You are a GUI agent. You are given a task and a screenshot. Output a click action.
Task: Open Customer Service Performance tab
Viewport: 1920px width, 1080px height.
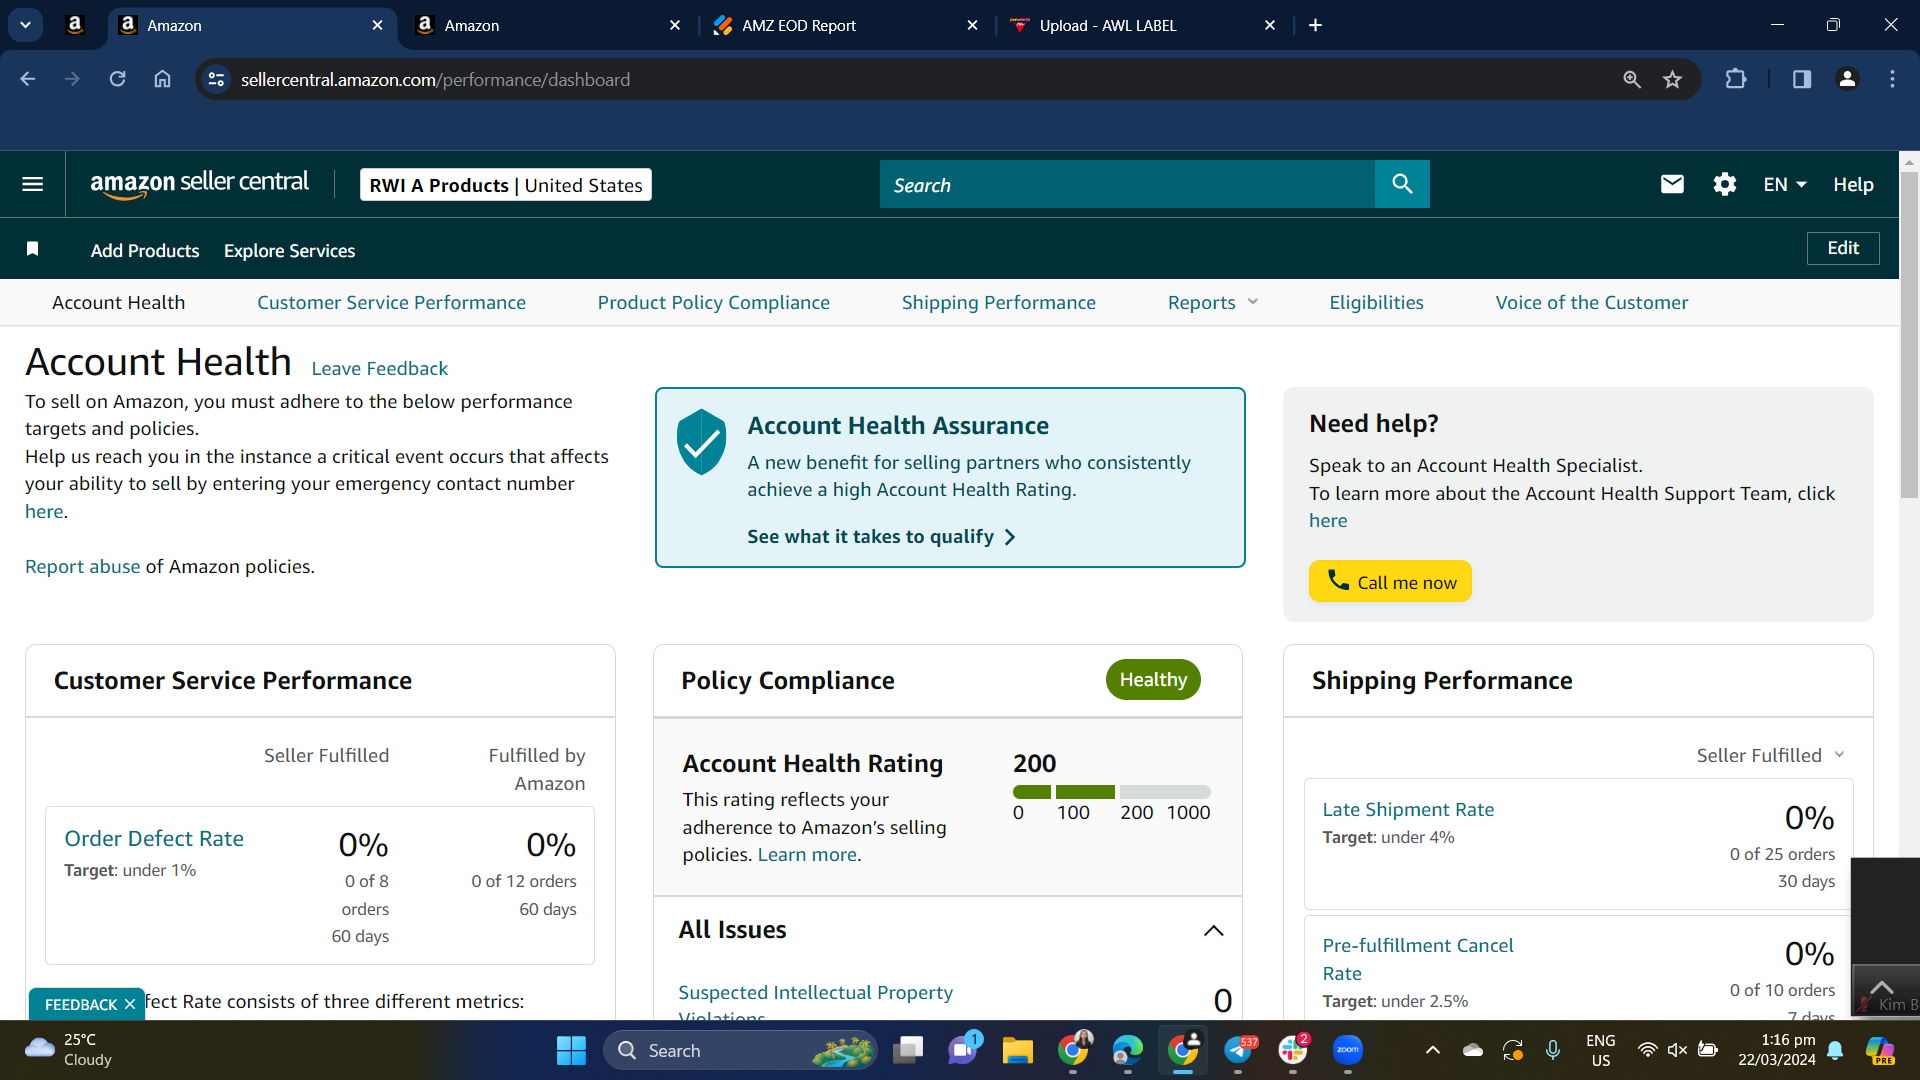(391, 302)
